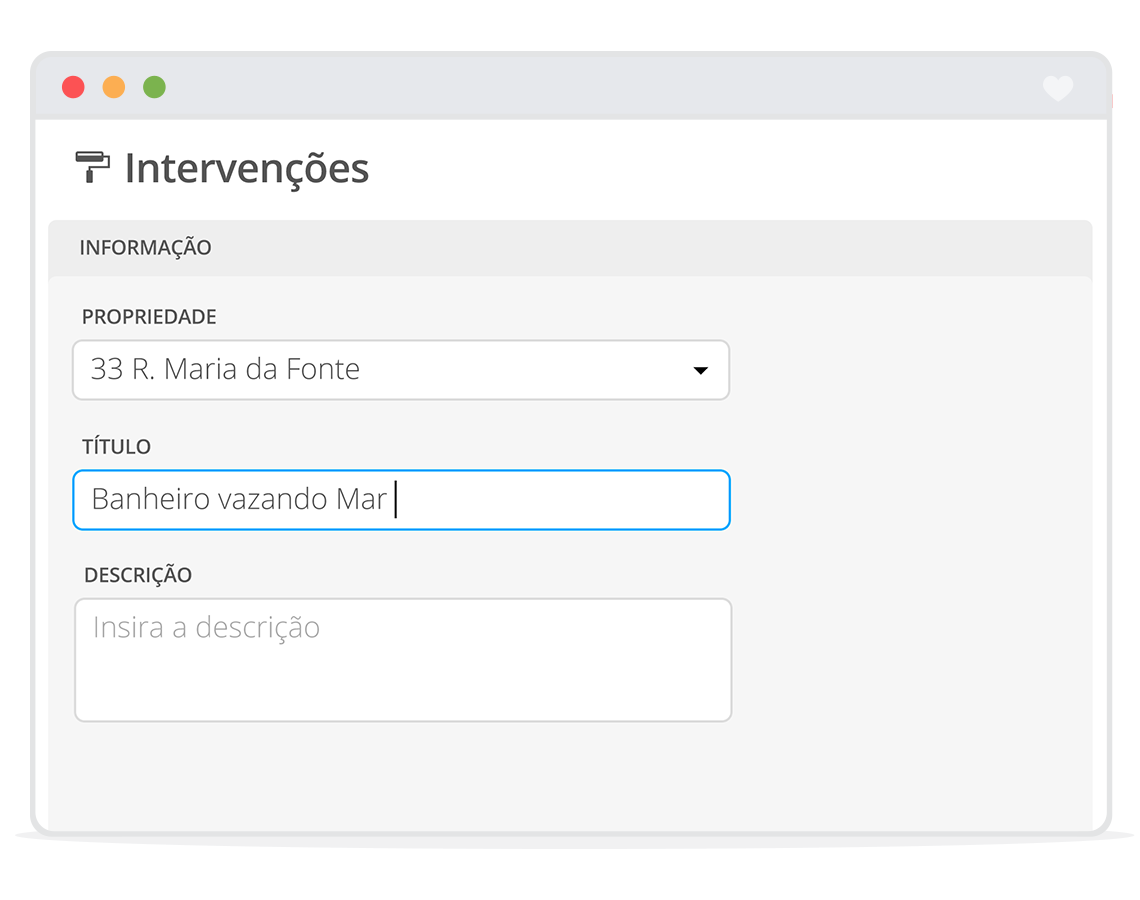The width and height of the screenshot is (1140, 900).
Task: Click the heart favorite icon
Action: point(1057,88)
